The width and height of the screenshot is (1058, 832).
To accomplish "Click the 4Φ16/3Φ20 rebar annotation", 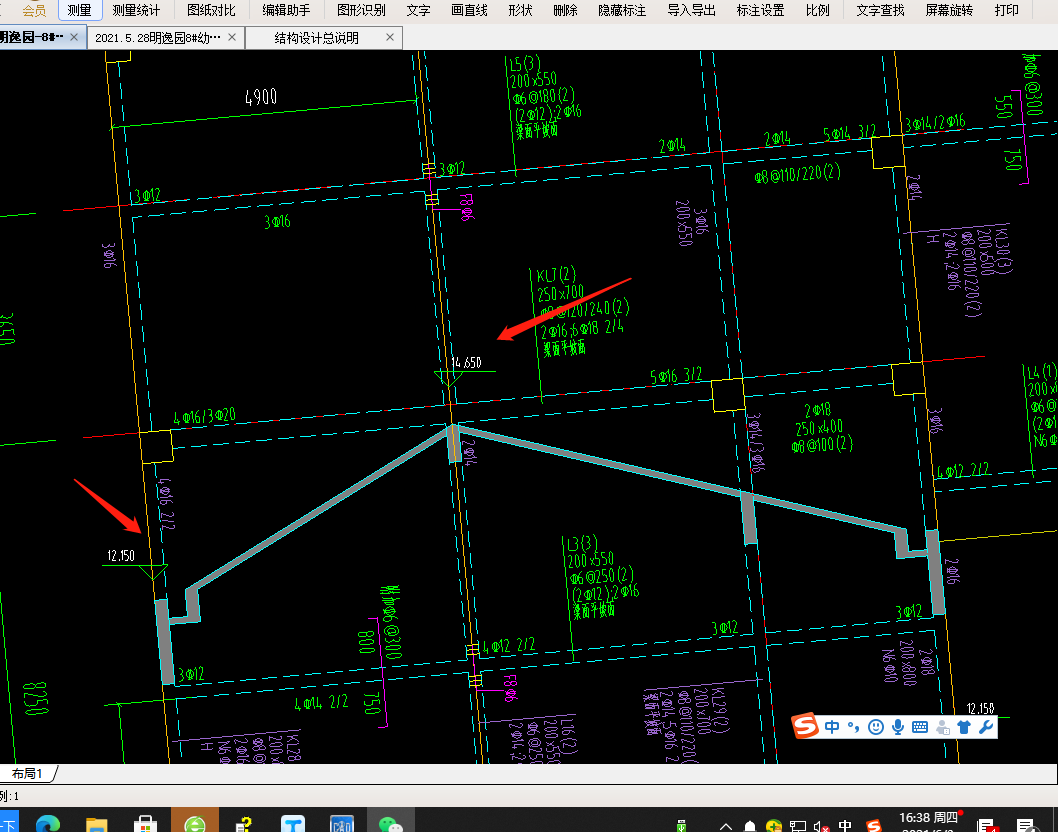I will tap(204, 416).
